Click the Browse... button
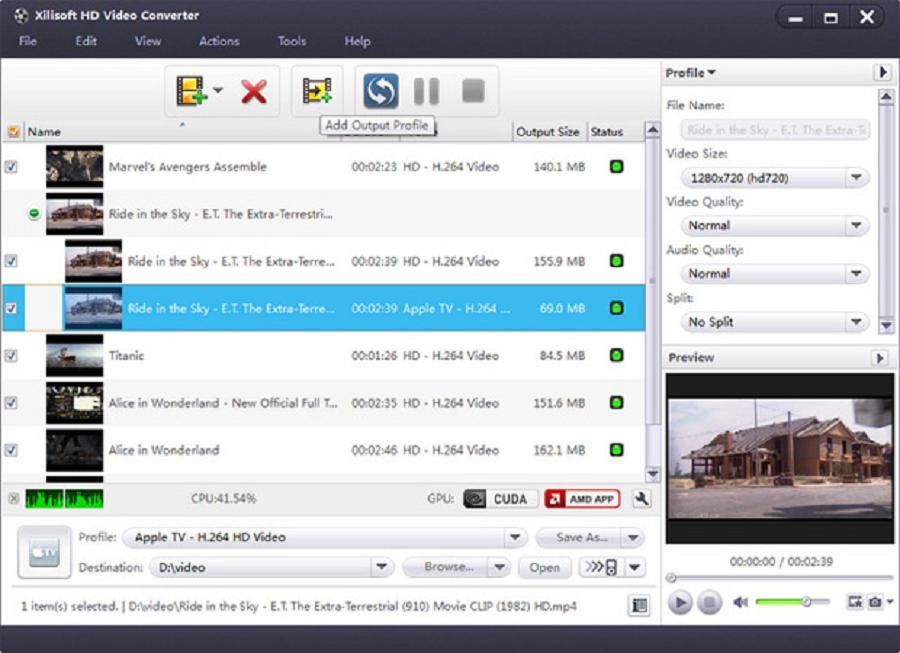Image resolution: width=900 pixels, height=653 pixels. pos(448,567)
